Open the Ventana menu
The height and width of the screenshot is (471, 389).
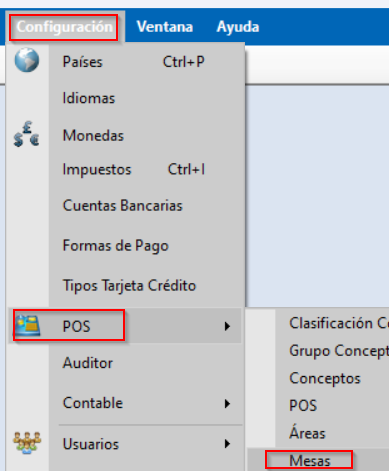pyautogui.click(x=165, y=27)
